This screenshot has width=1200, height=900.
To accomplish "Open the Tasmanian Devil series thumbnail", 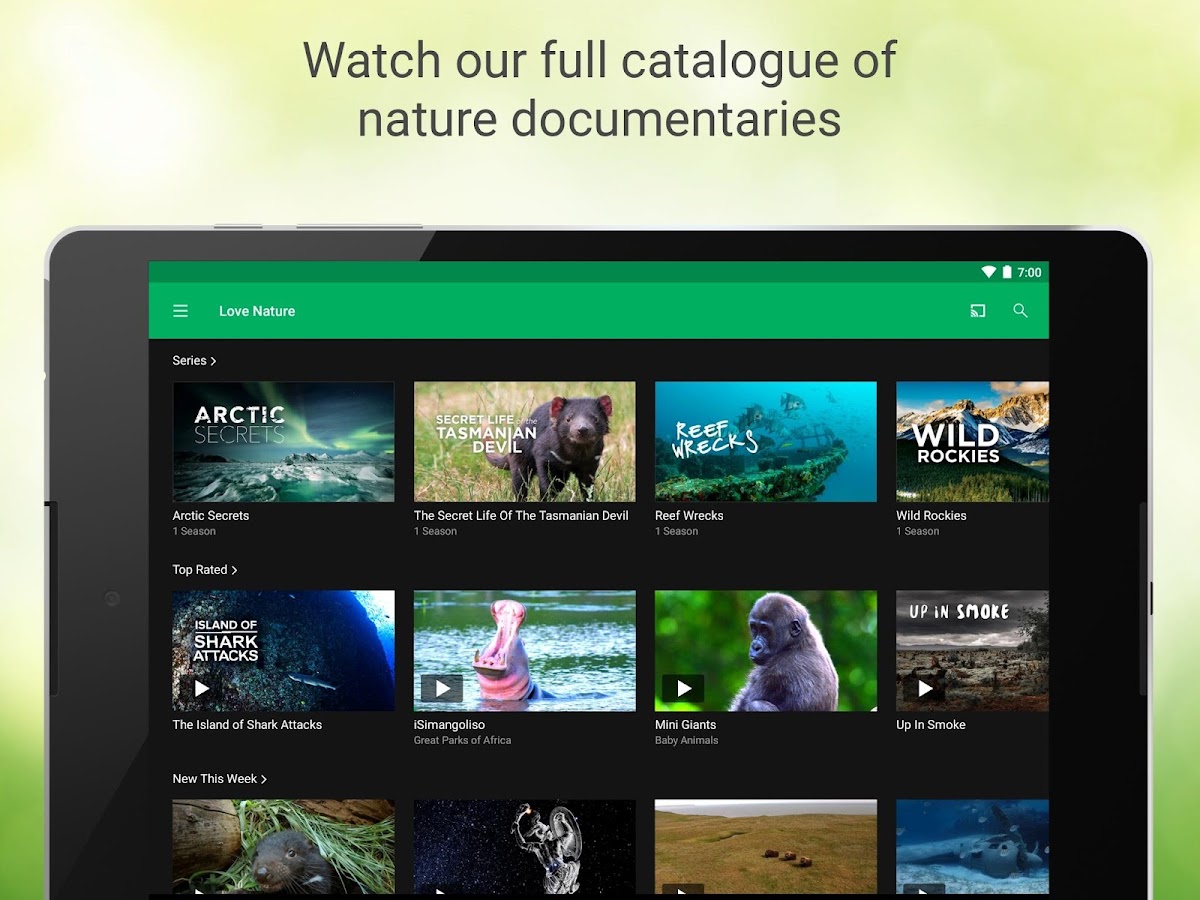I will point(525,441).
